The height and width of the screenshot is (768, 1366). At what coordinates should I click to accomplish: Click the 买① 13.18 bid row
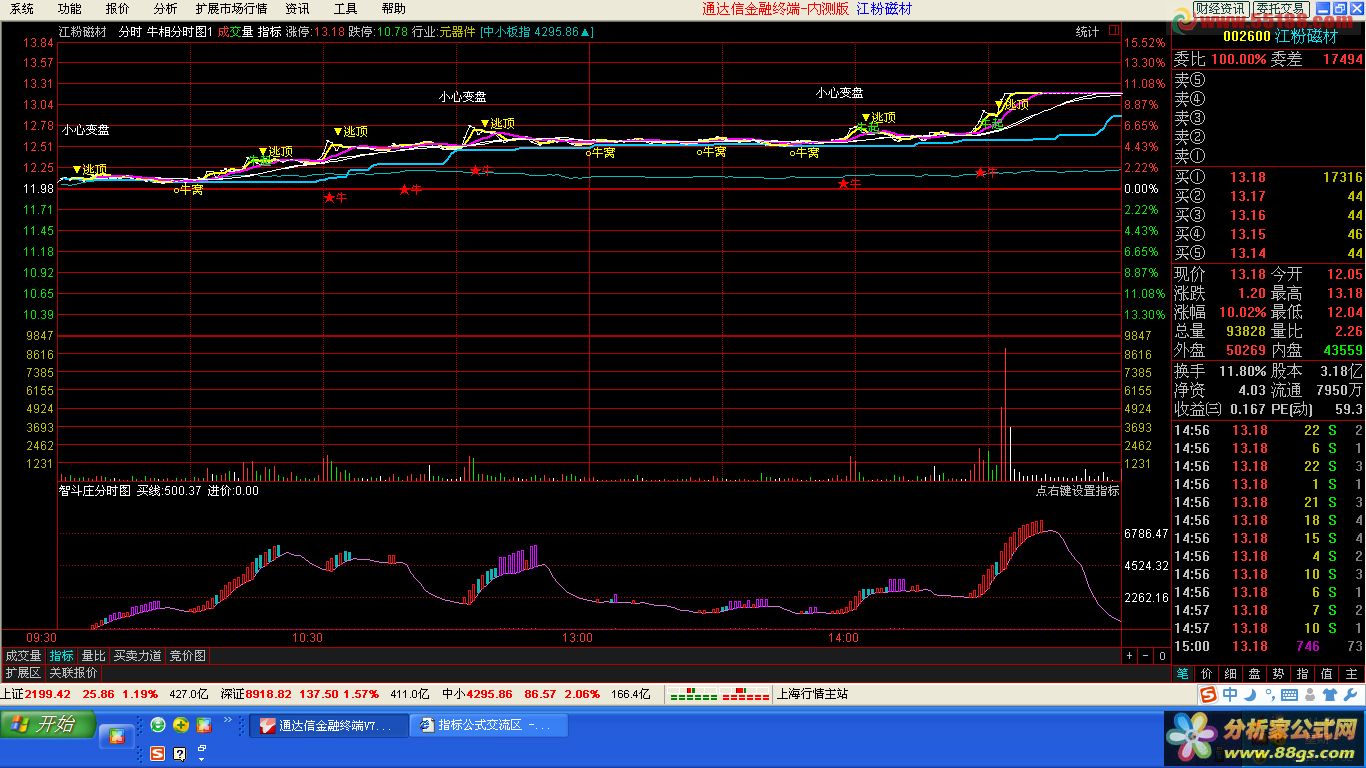(x=1268, y=177)
